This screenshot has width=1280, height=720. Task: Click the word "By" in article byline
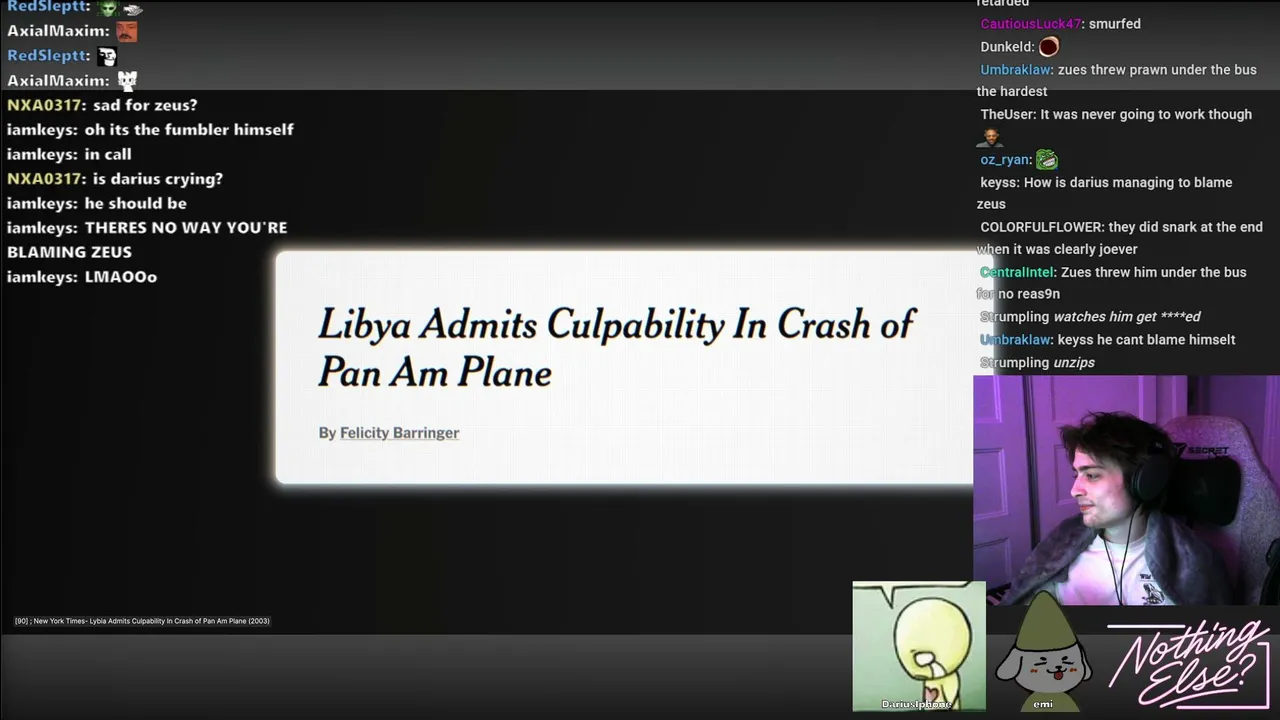pos(327,433)
